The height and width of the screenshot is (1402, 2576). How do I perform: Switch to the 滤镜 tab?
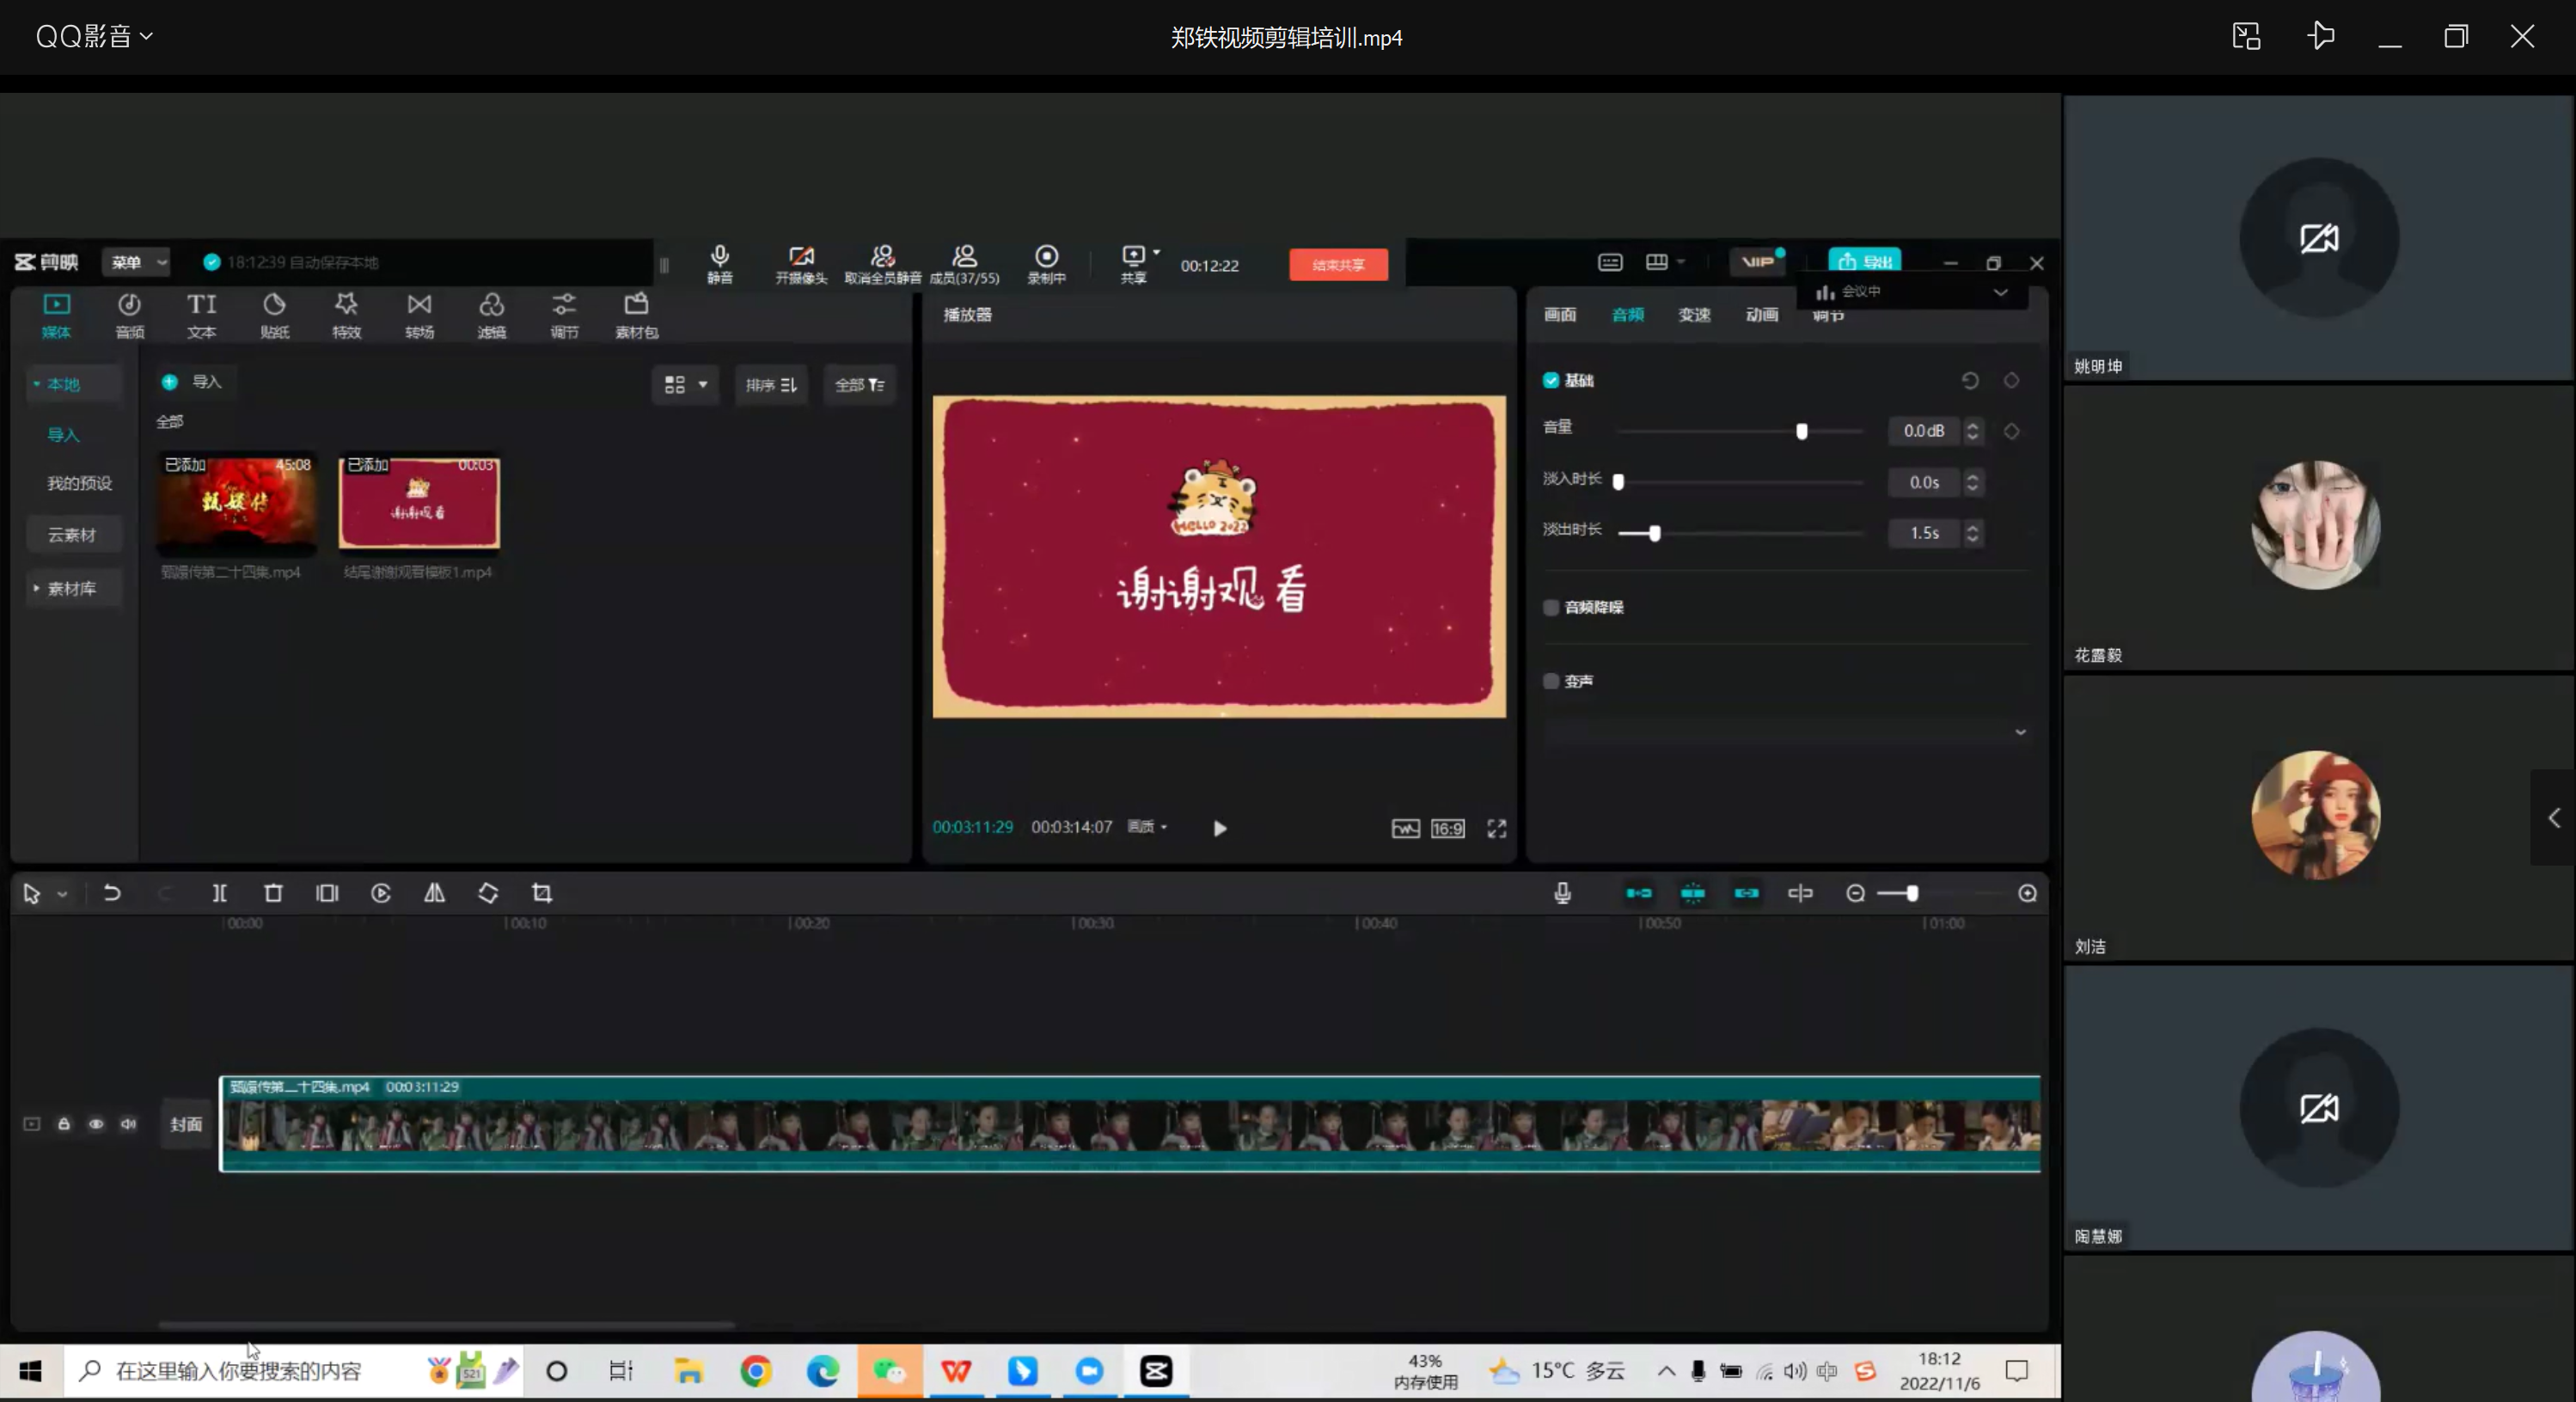(x=491, y=316)
